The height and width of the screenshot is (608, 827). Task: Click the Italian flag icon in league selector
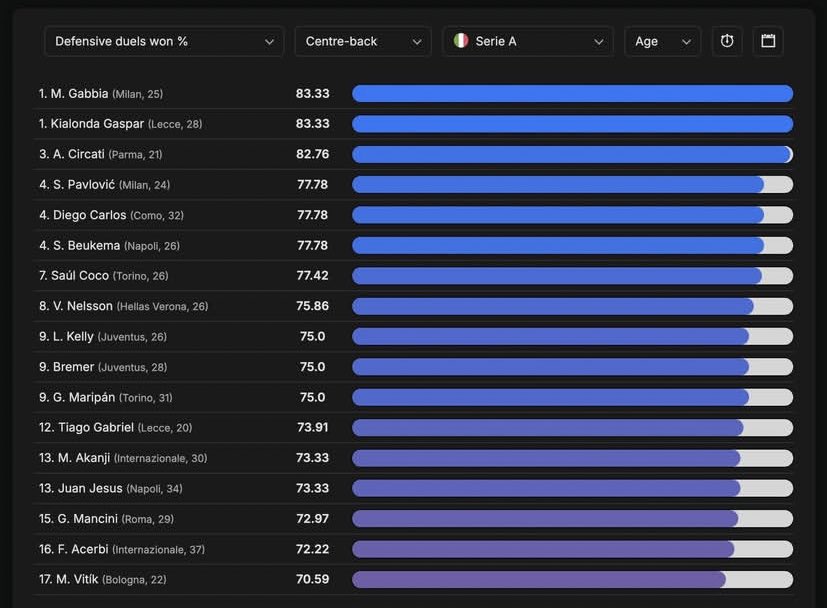tap(461, 41)
